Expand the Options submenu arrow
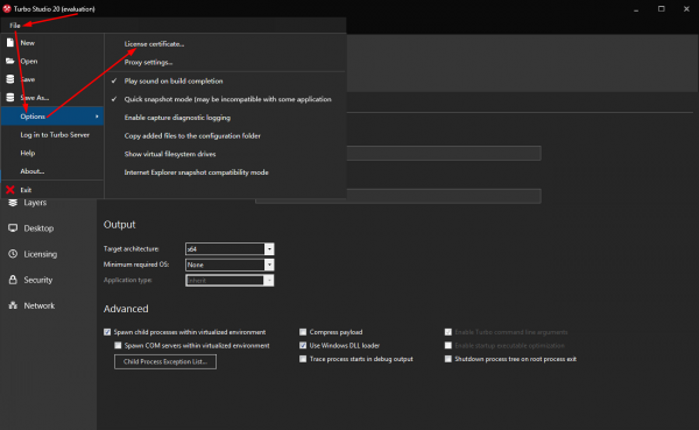699x430 pixels. 97,116
